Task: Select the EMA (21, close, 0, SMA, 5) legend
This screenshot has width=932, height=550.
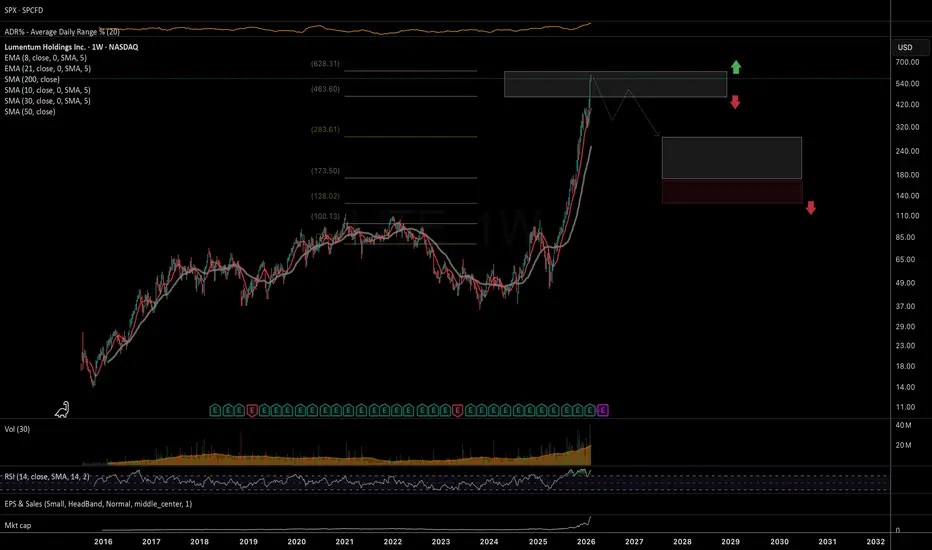Action: [48, 68]
